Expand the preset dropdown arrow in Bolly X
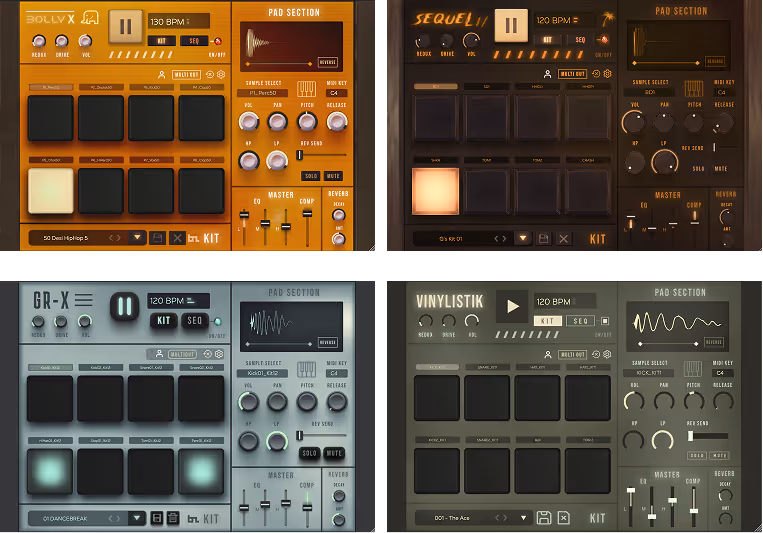The image size is (763, 533). pyautogui.click(x=137, y=238)
